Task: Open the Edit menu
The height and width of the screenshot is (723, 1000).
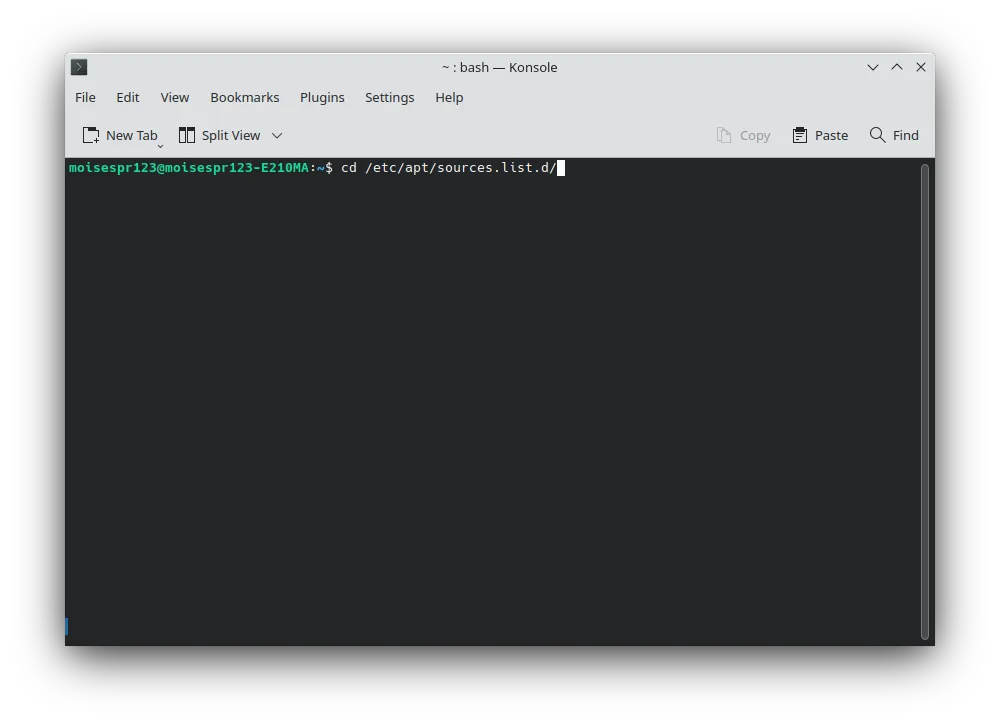Action: [128, 98]
